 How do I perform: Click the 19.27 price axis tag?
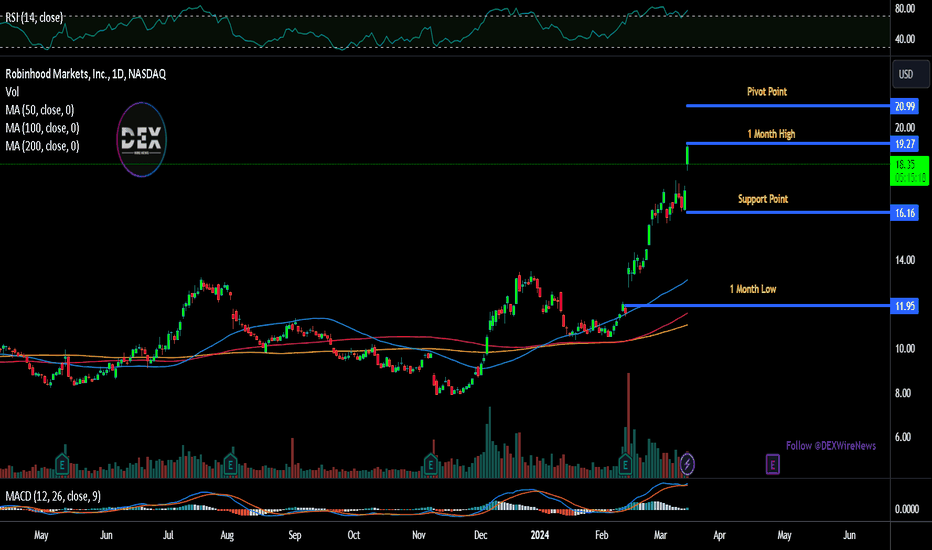[905, 144]
